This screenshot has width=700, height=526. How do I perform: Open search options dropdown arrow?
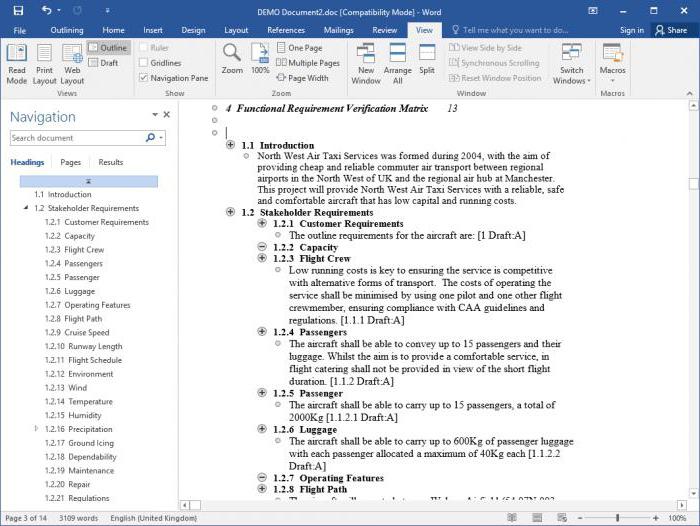coord(161,138)
